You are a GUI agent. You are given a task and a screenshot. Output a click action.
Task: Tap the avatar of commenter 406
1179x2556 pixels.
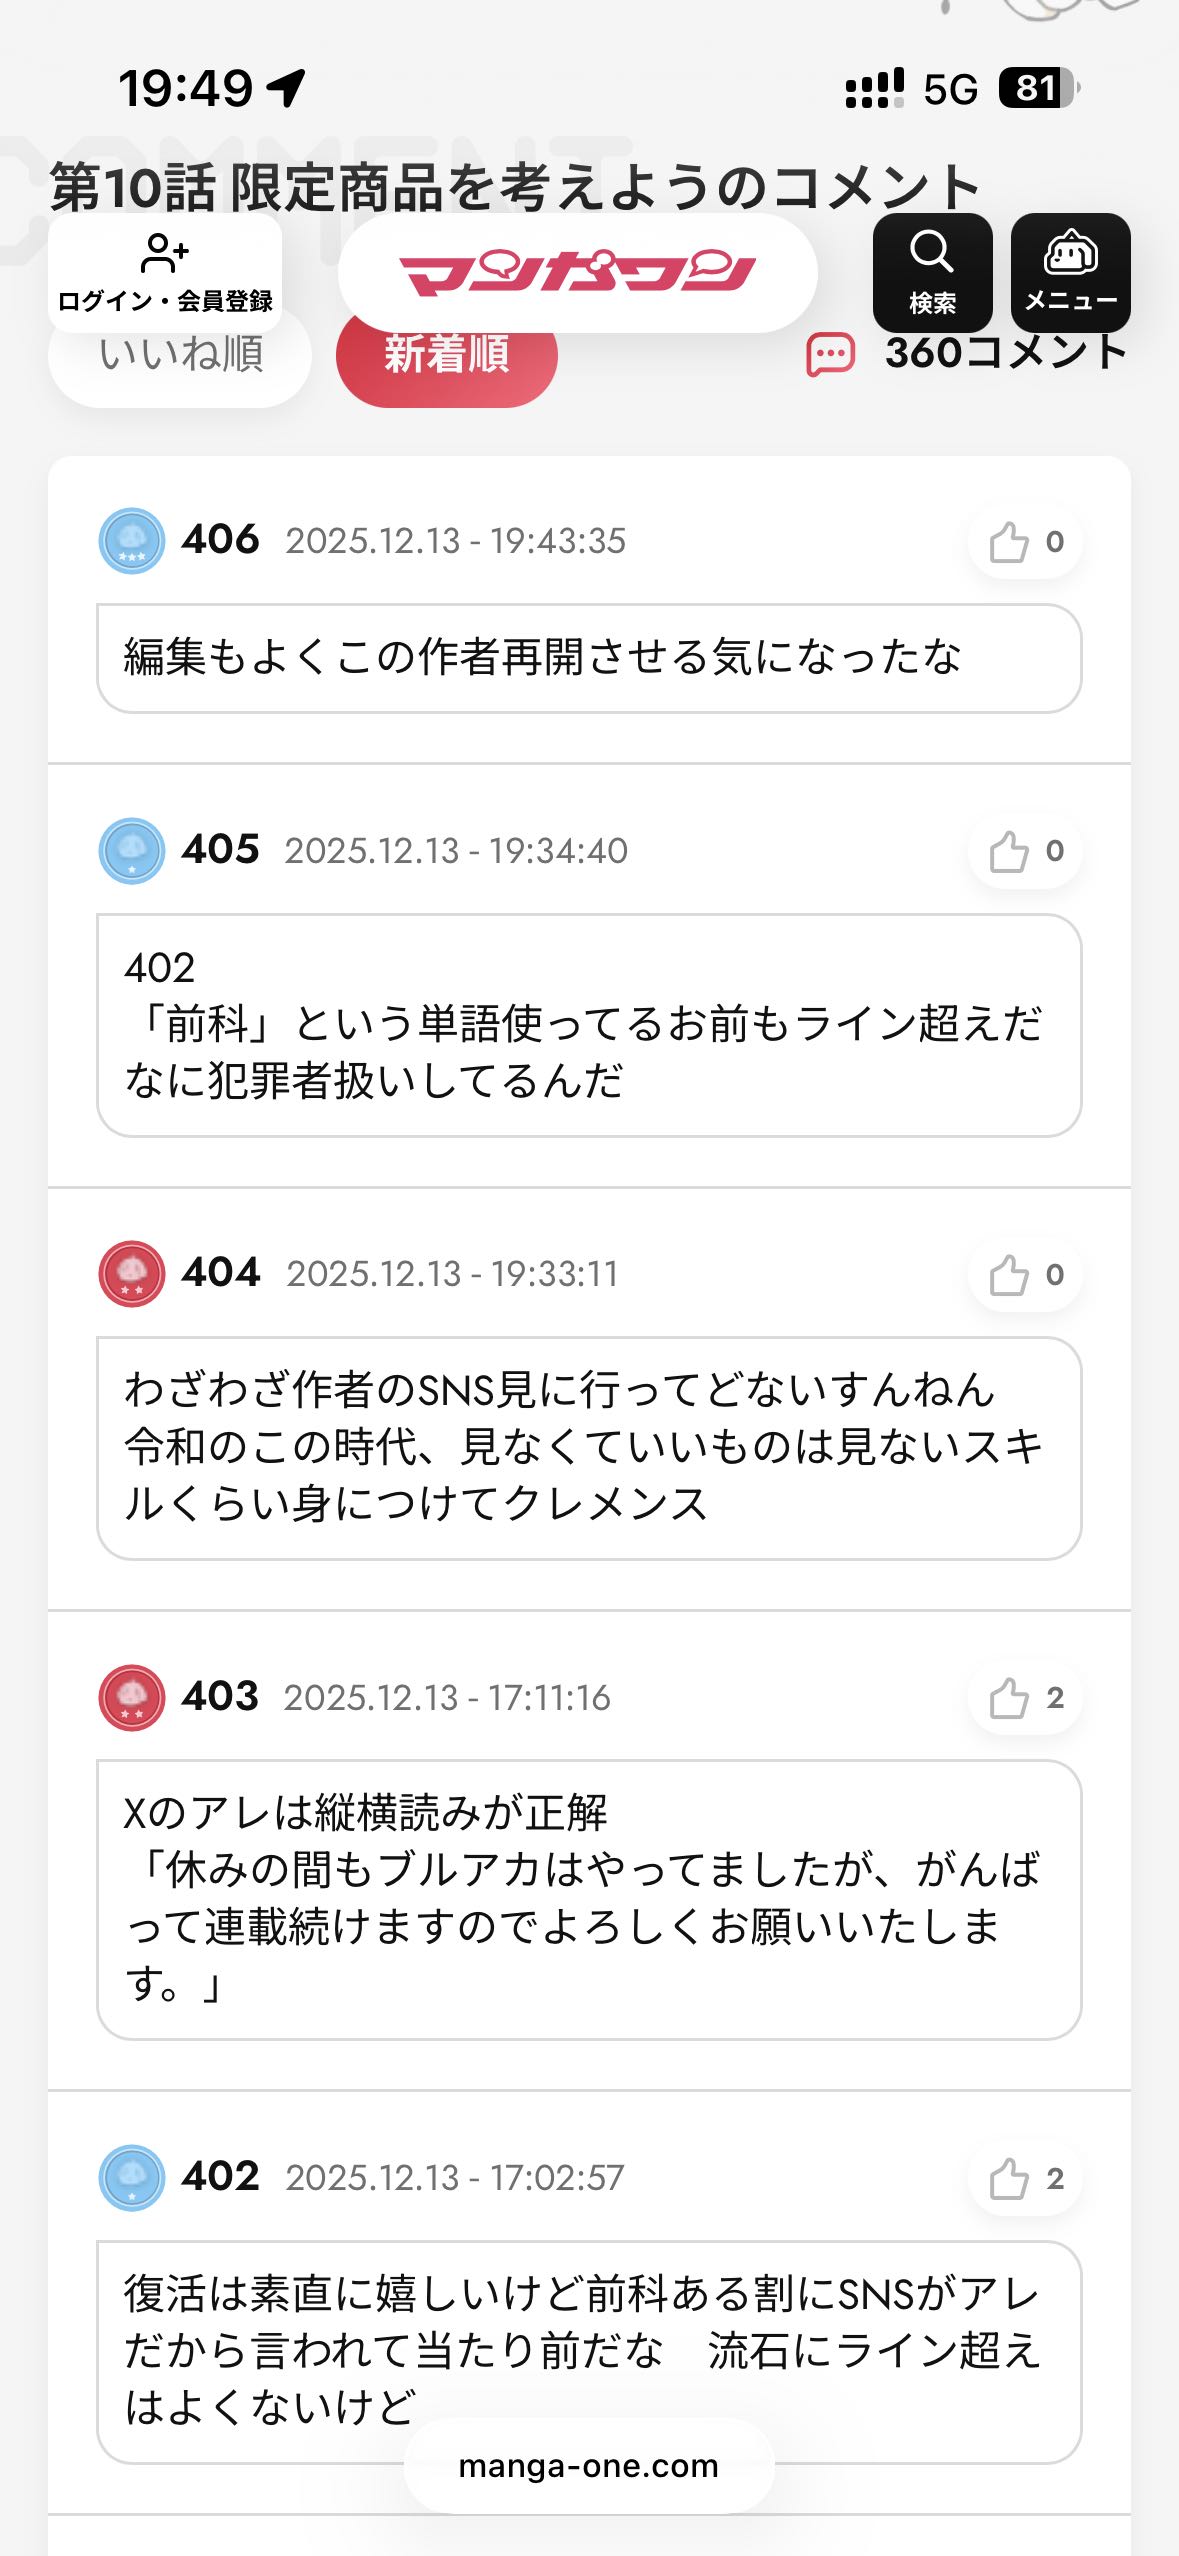[132, 541]
